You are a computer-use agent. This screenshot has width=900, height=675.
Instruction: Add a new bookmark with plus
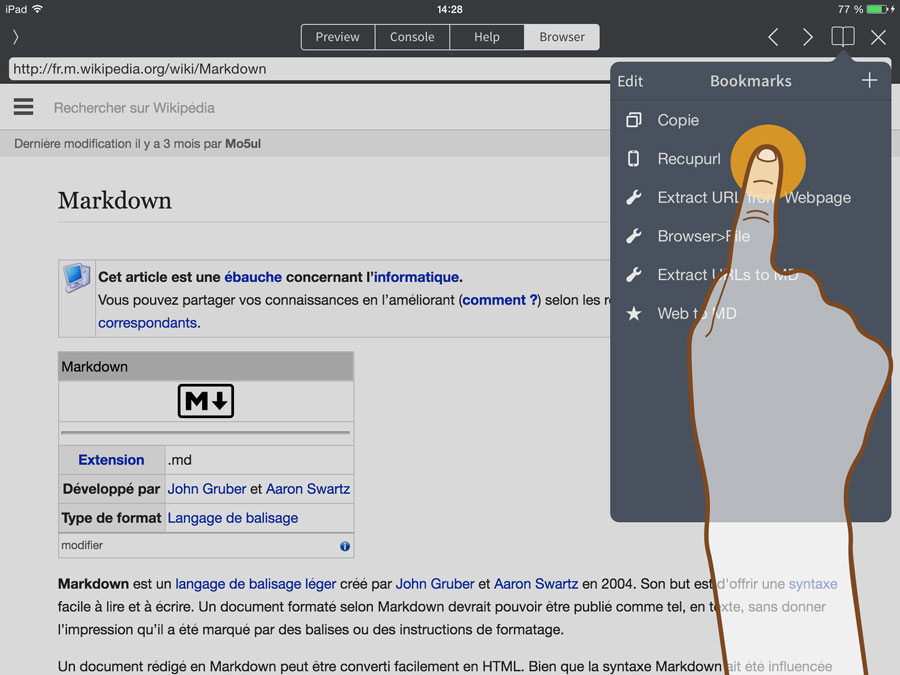(x=870, y=80)
